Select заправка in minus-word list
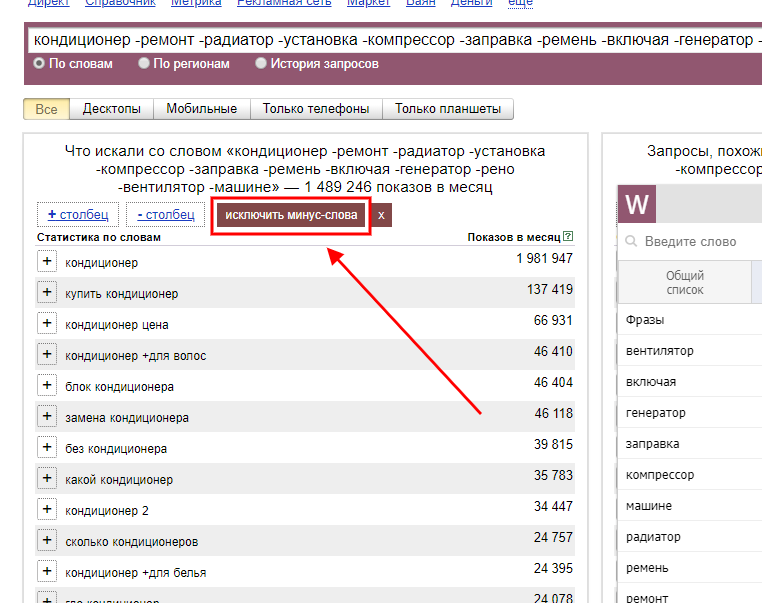The image size is (762, 603). tap(690, 444)
